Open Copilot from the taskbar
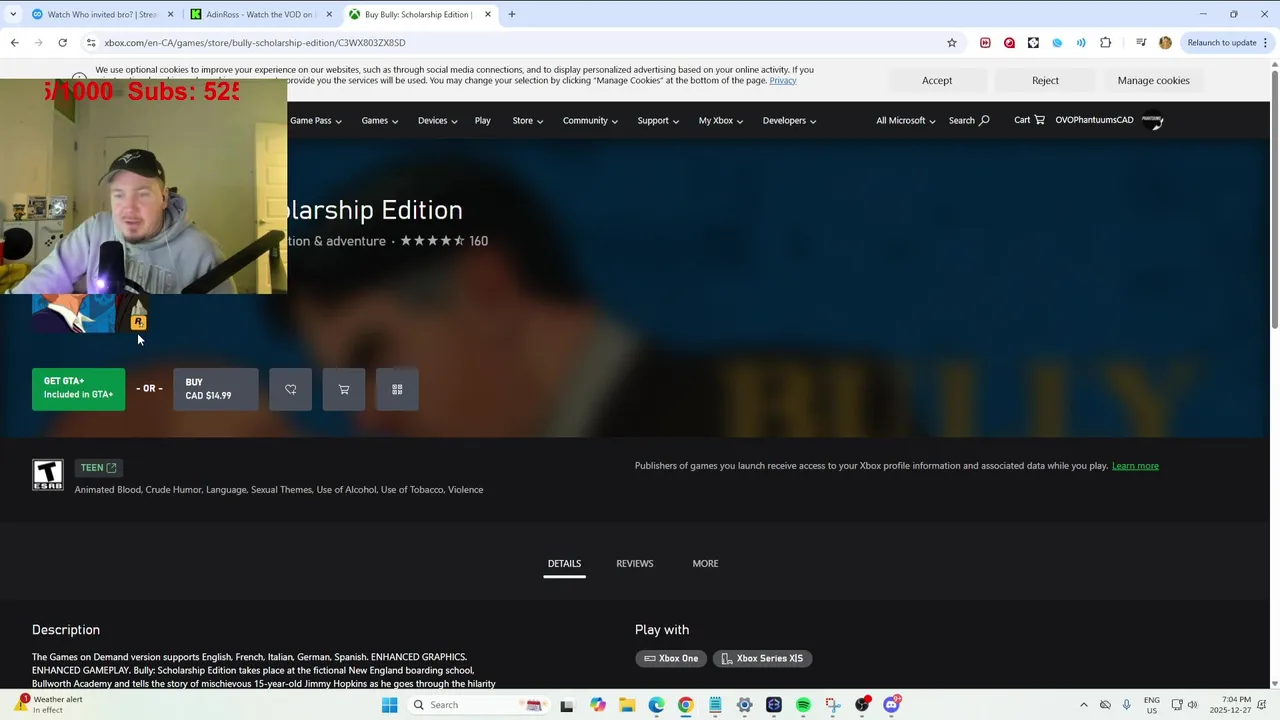The height and width of the screenshot is (720, 1280). tap(598, 705)
